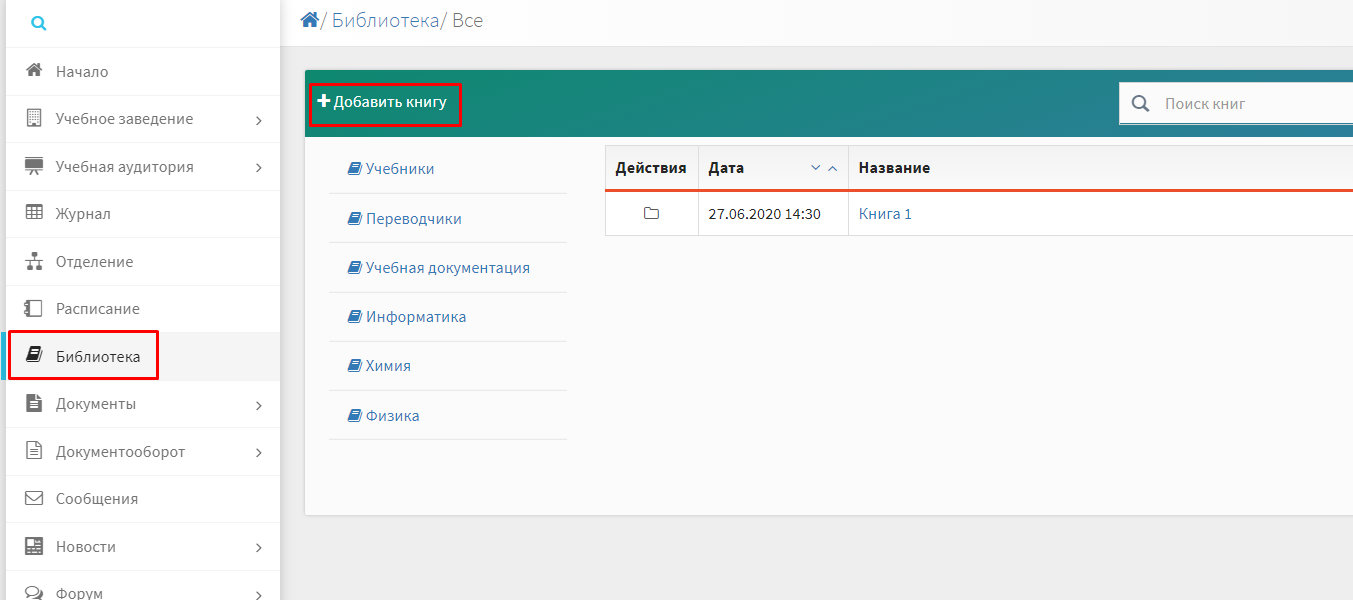This screenshot has height=600, width=1353.
Task: Click the plus icon of Добавить книгу
Action: pos(323,101)
